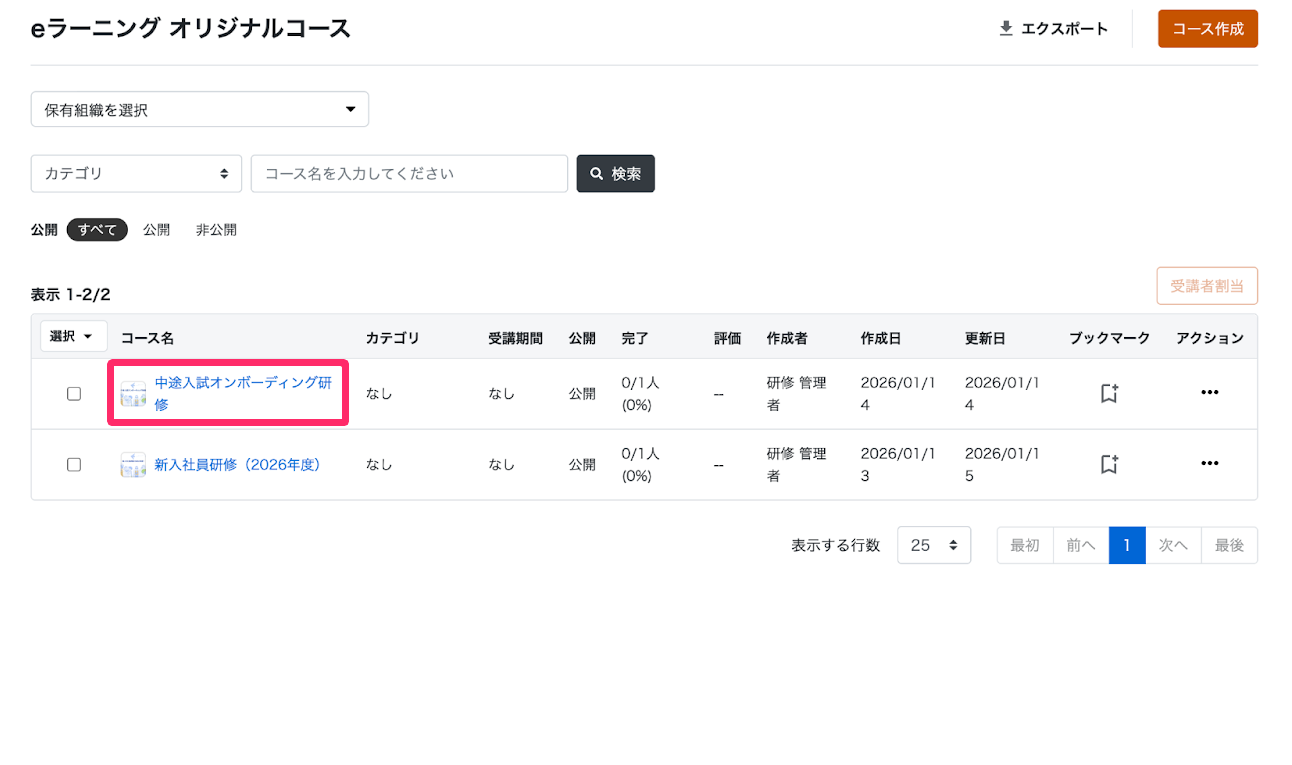Viewport: 1292px width, 765px height.
Task: Click the 評価 column header
Action: [728, 338]
